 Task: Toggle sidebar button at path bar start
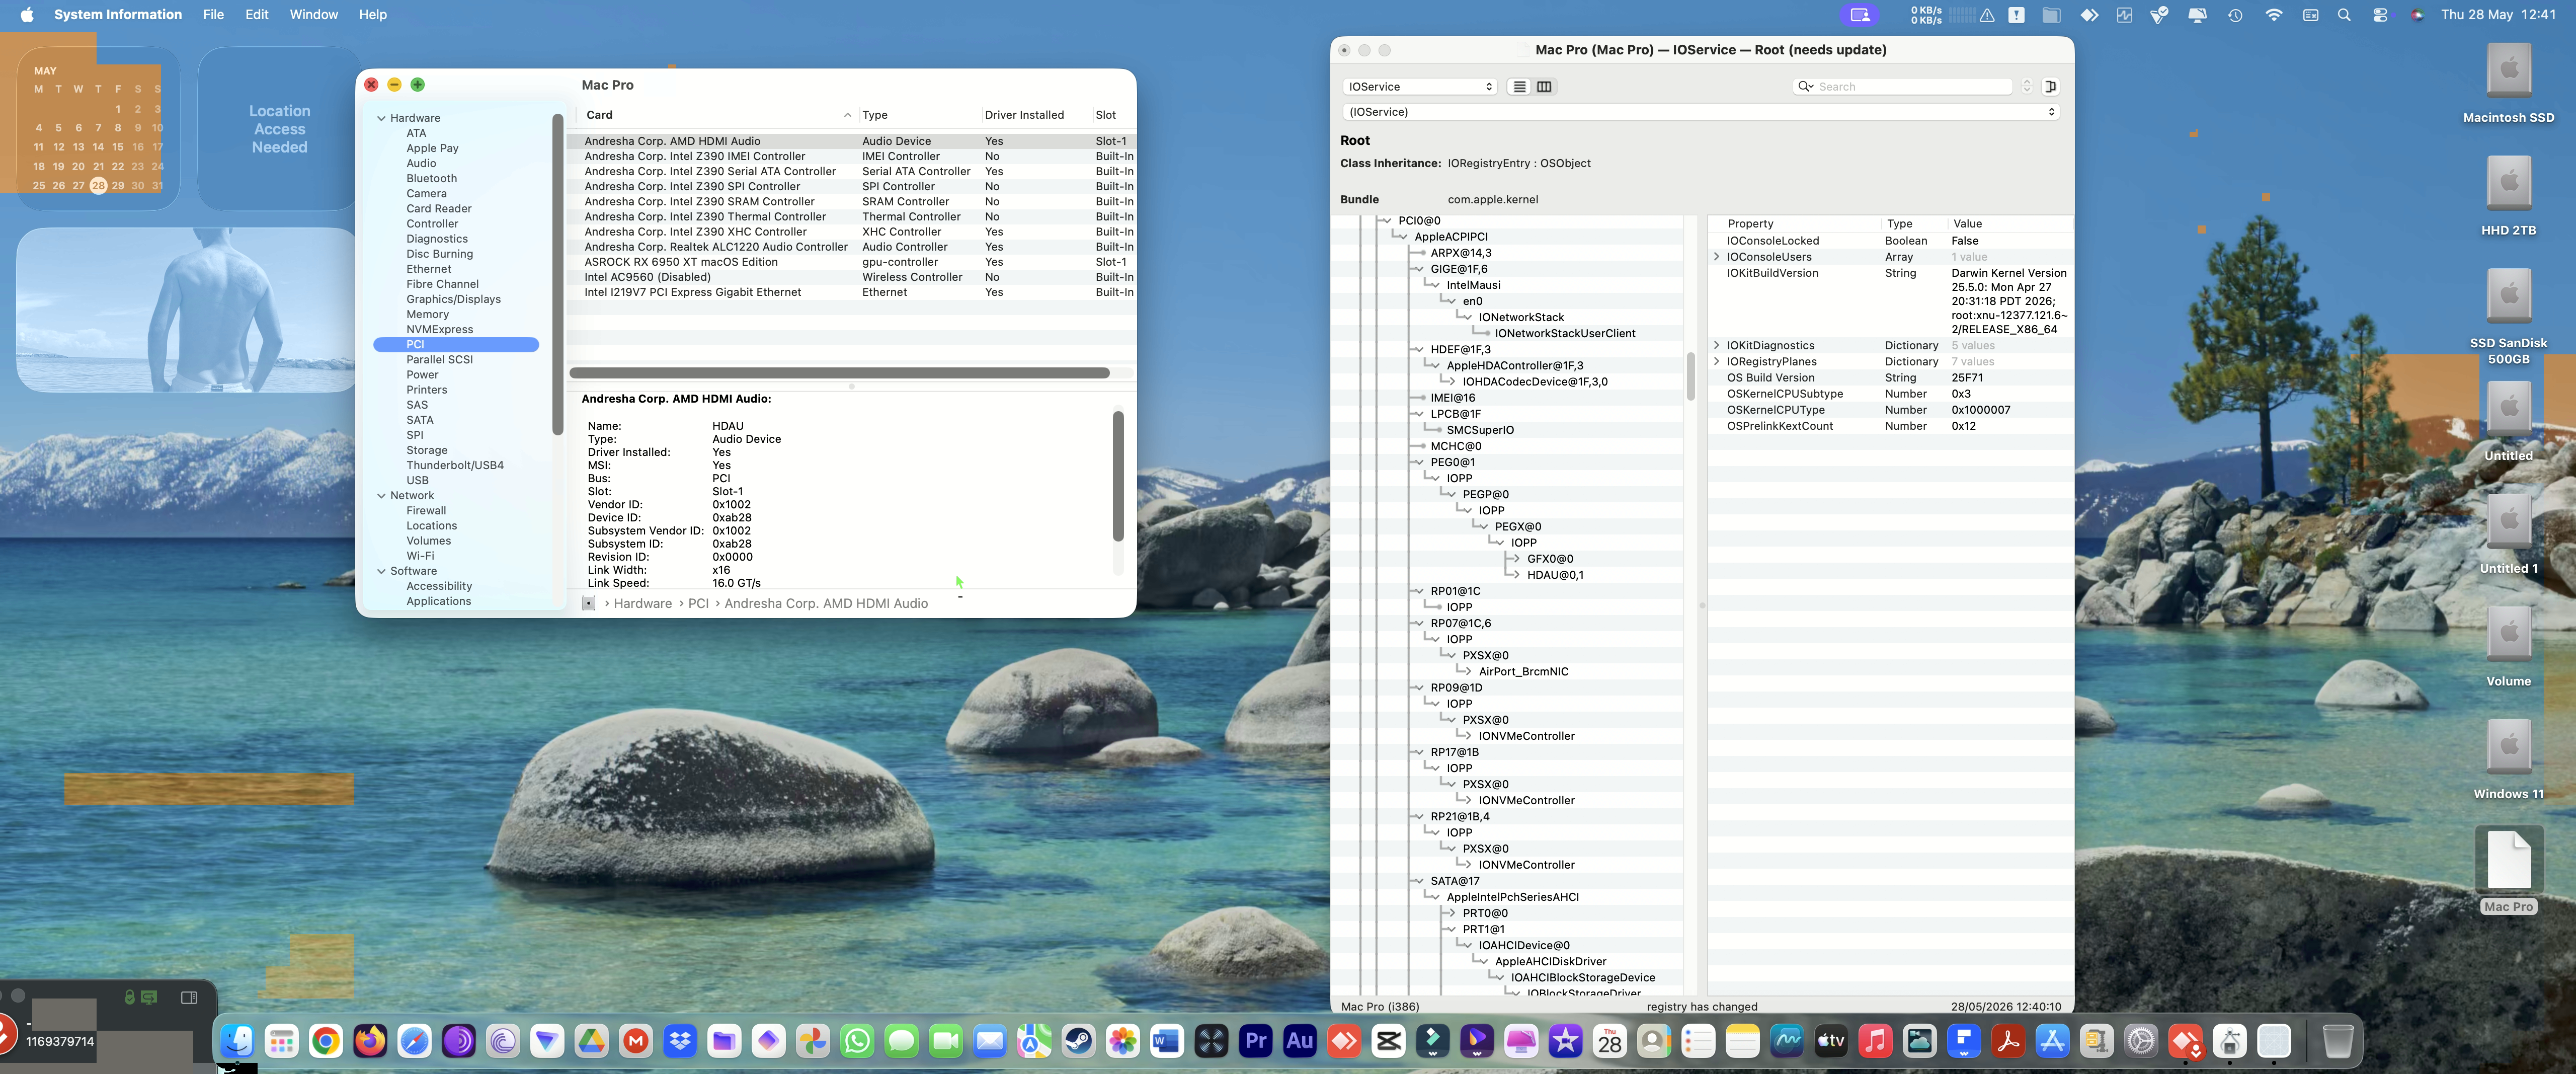pyautogui.click(x=589, y=604)
